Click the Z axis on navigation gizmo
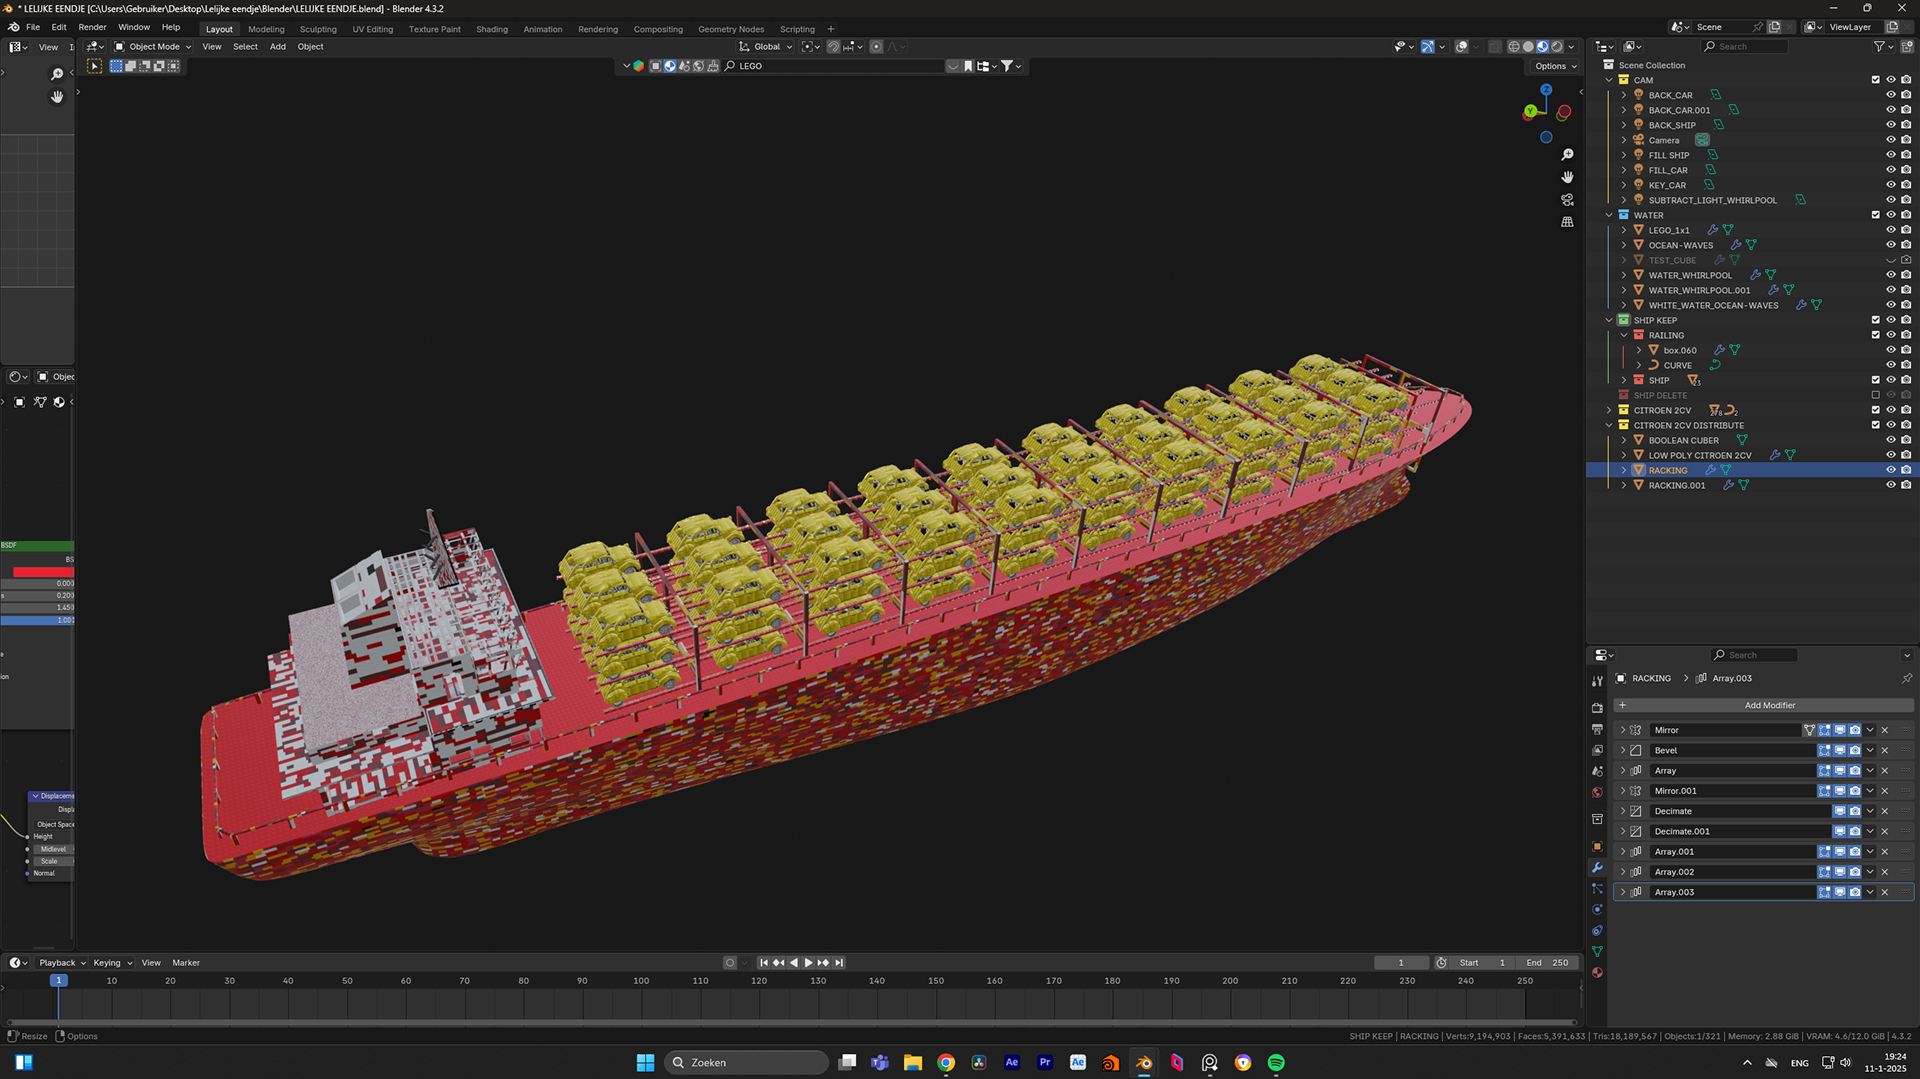Image resolution: width=1920 pixels, height=1079 pixels. point(1546,89)
